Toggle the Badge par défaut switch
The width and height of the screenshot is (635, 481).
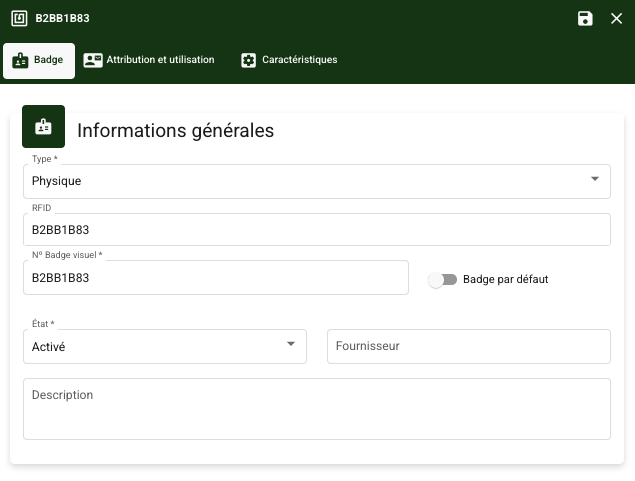442,279
